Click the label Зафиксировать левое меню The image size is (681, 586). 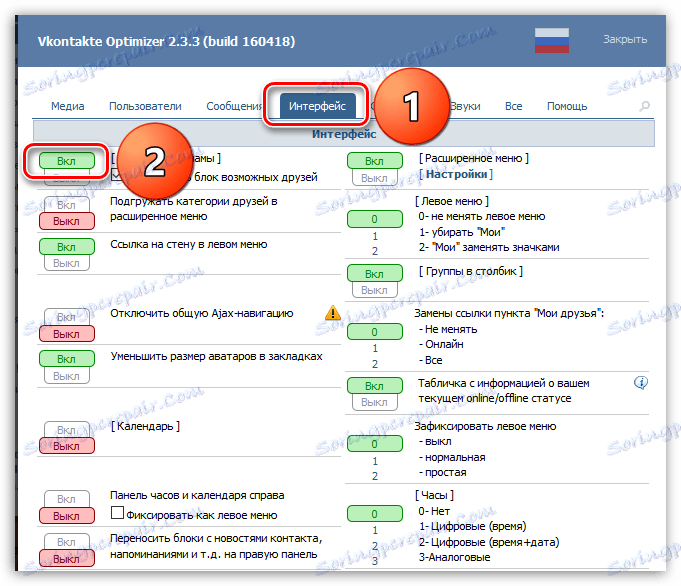[x=485, y=426]
